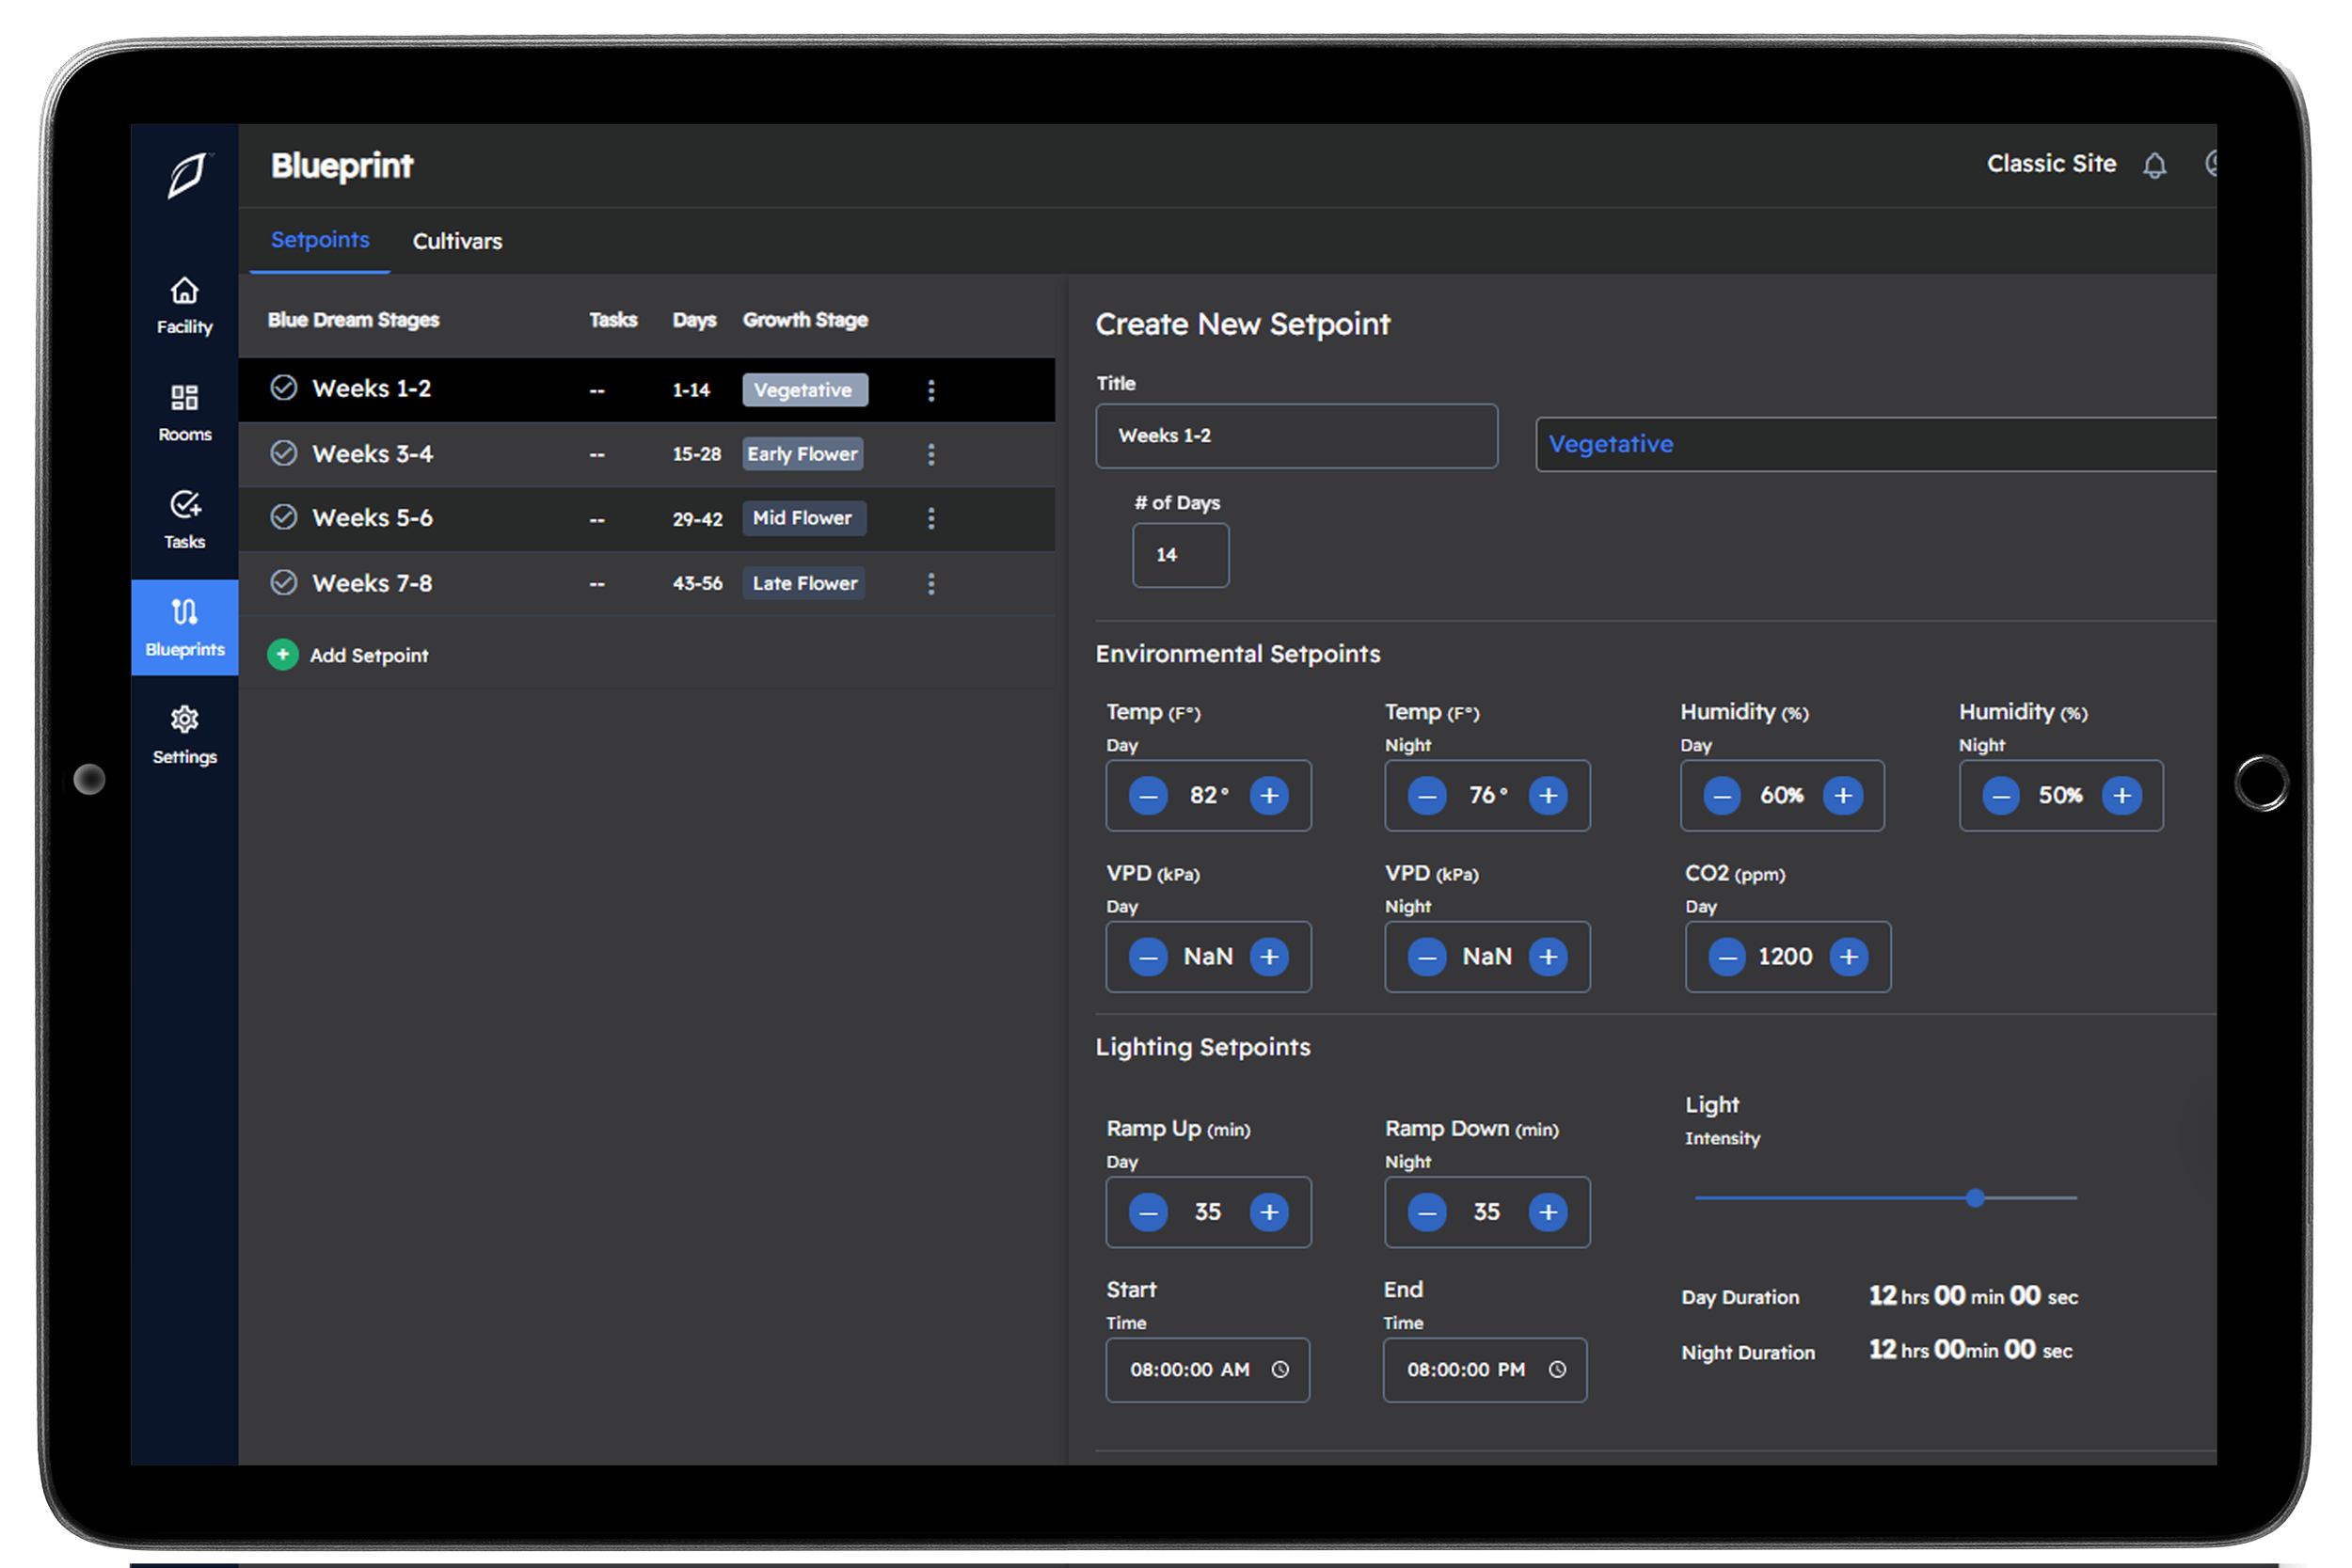
Task: Open clock picker in Start Time field
Action: click(x=1280, y=1369)
